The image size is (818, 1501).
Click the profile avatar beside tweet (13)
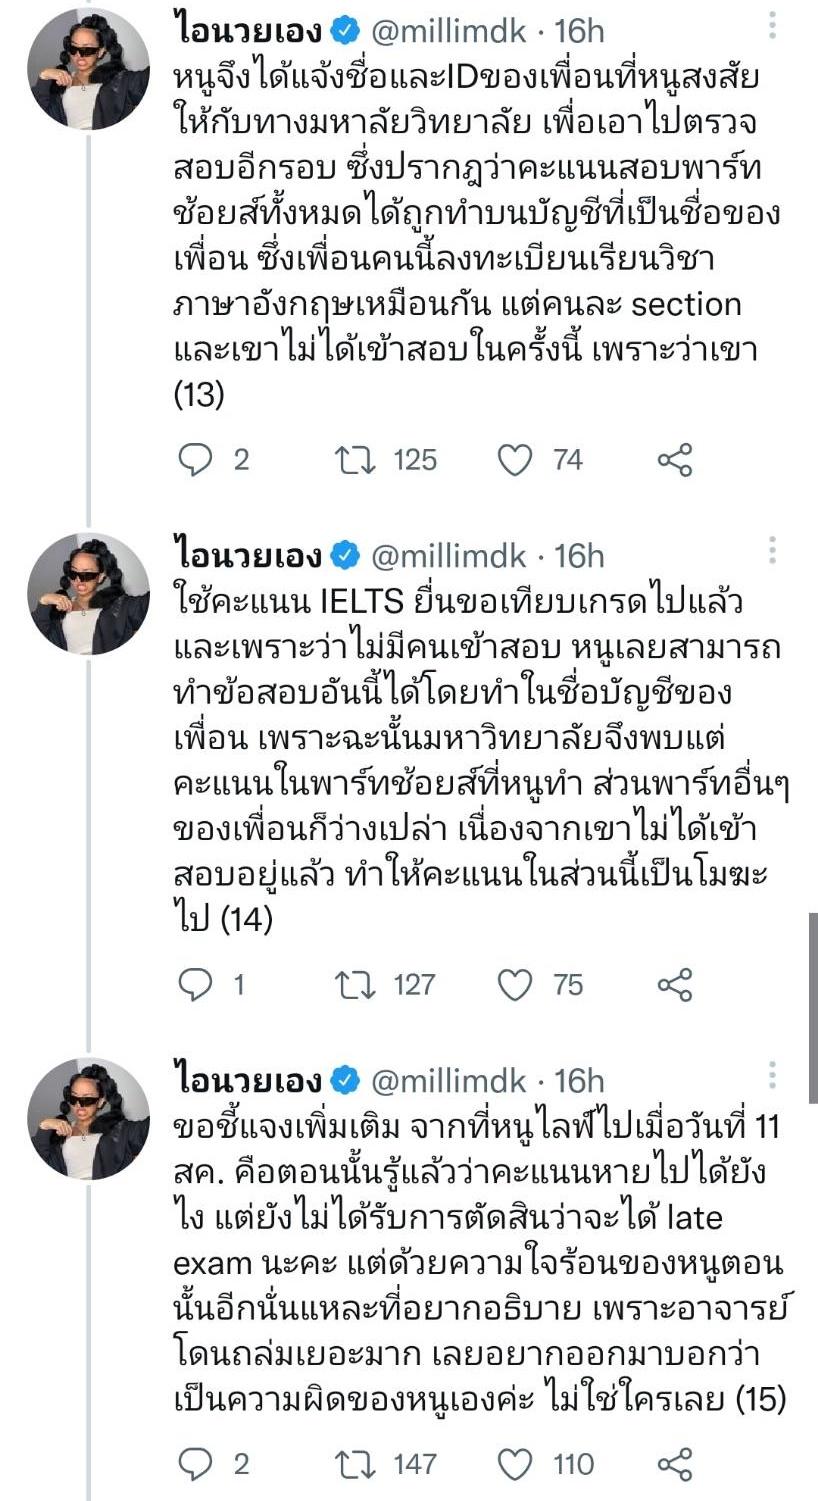click(x=88, y=69)
